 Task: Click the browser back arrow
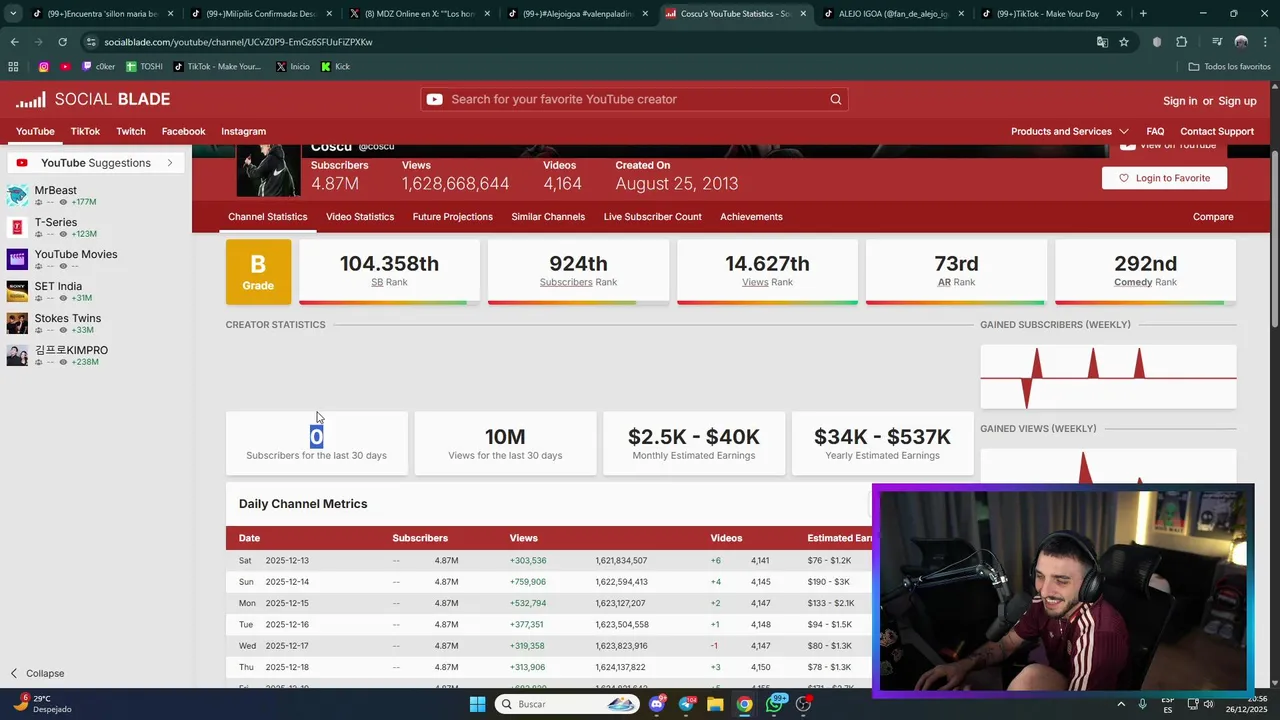(14, 42)
